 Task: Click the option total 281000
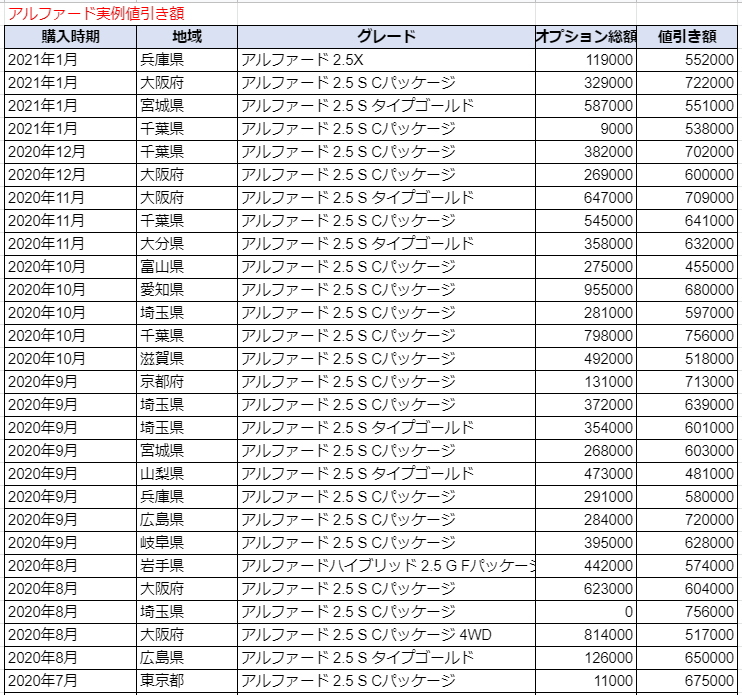(586, 313)
